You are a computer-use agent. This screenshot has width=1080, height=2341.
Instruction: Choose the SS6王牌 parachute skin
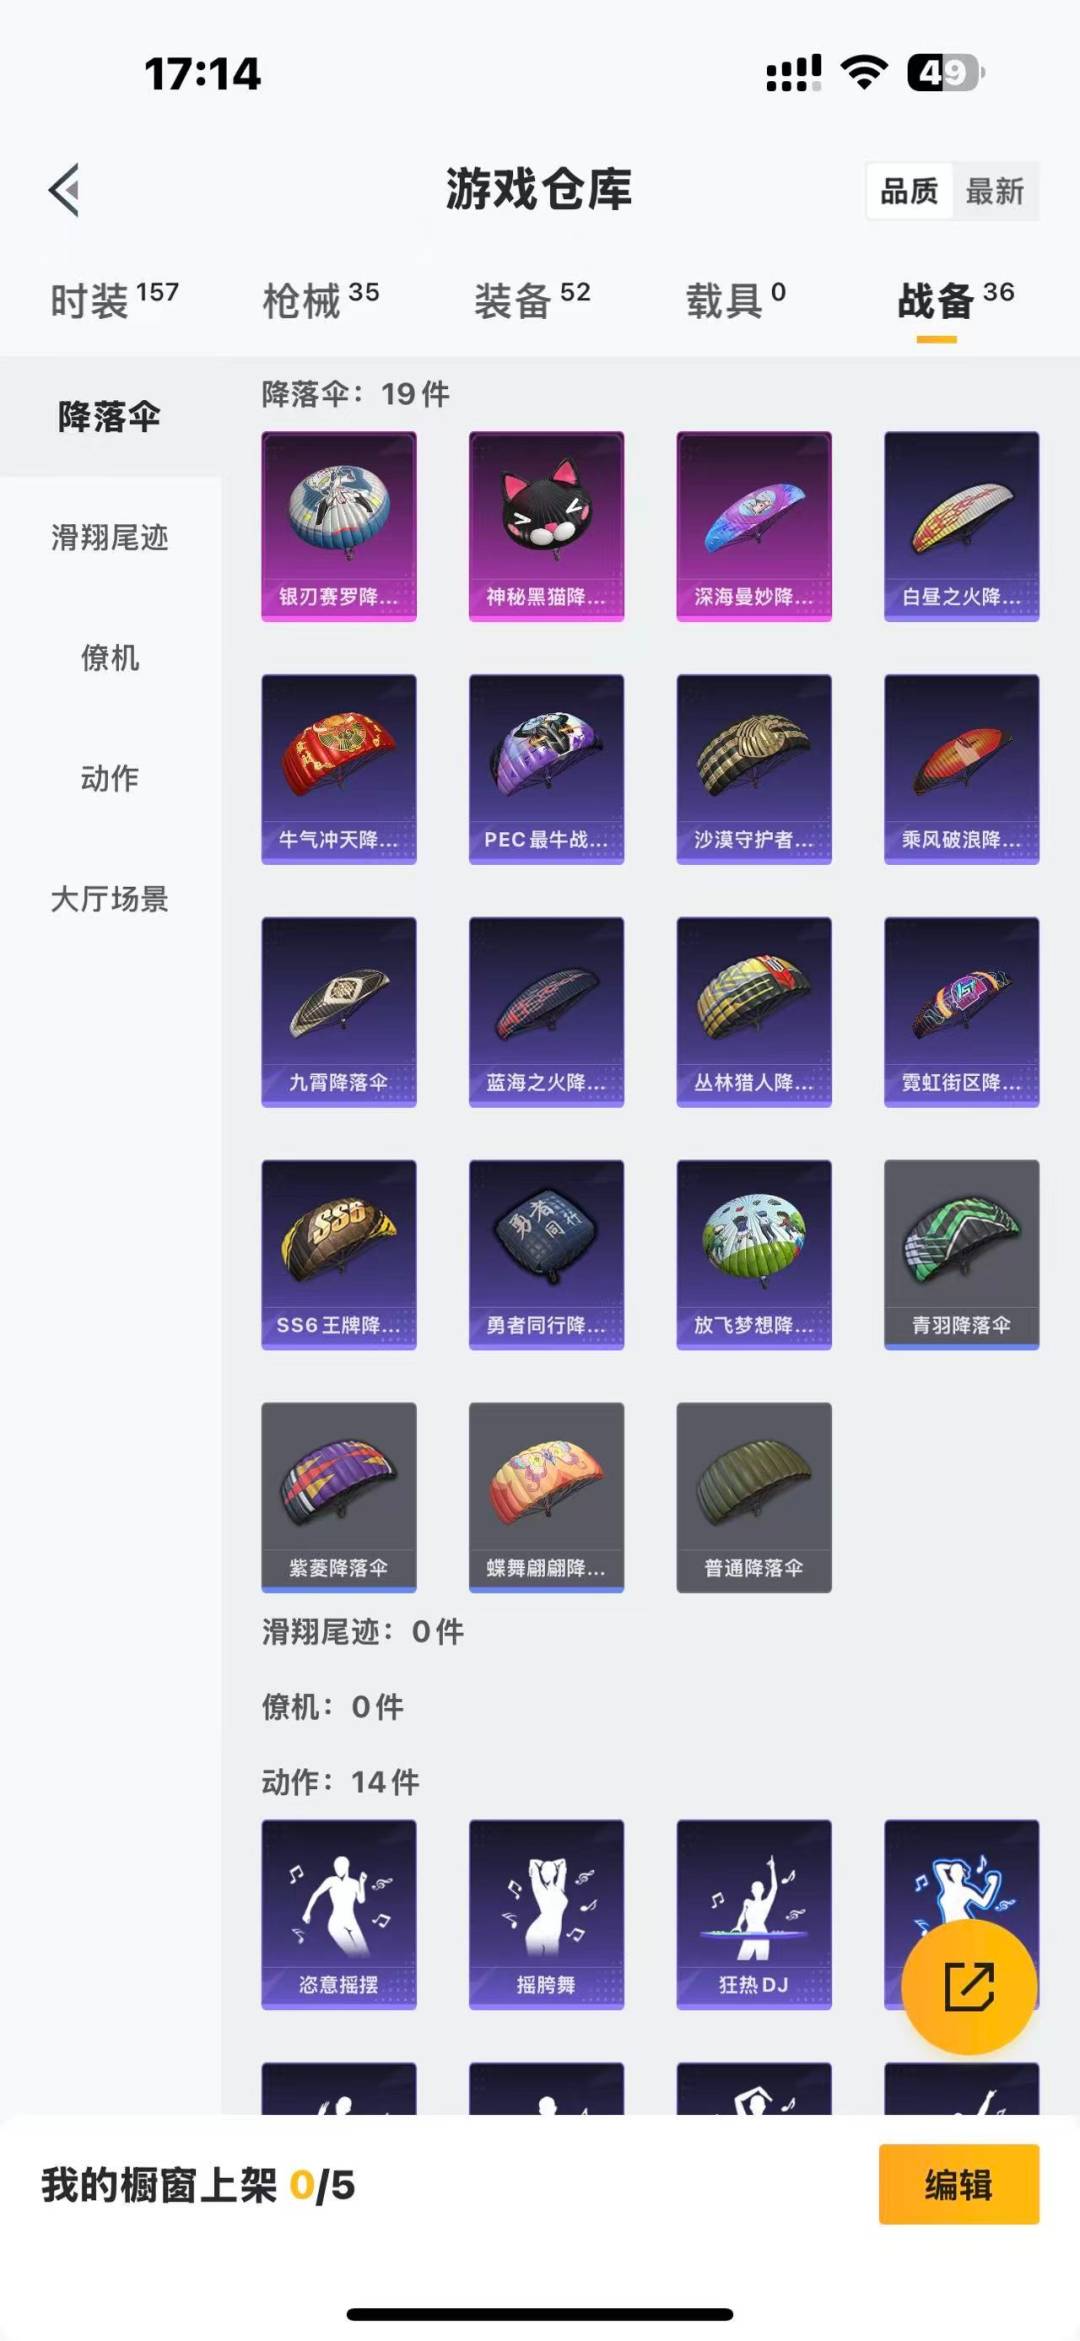339,1254
